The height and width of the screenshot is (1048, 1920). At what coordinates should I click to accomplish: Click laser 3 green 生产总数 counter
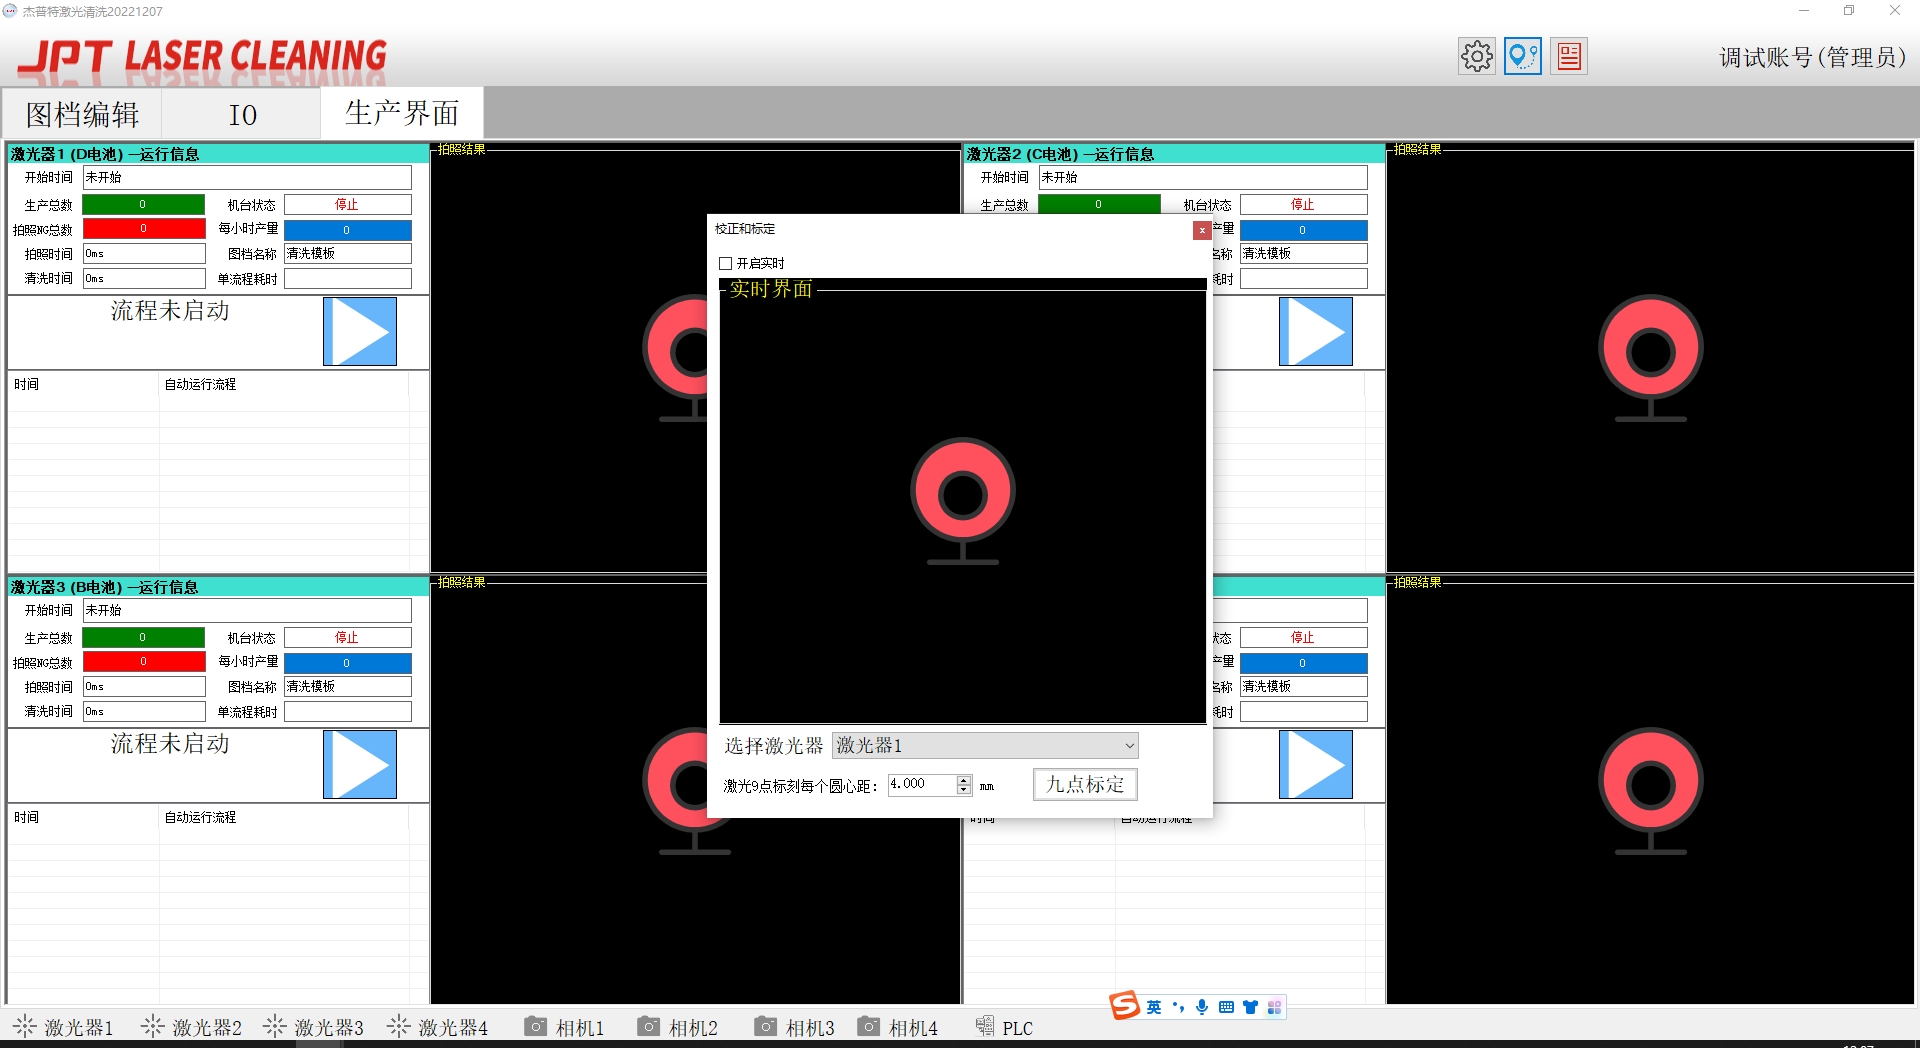click(x=143, y=637)
